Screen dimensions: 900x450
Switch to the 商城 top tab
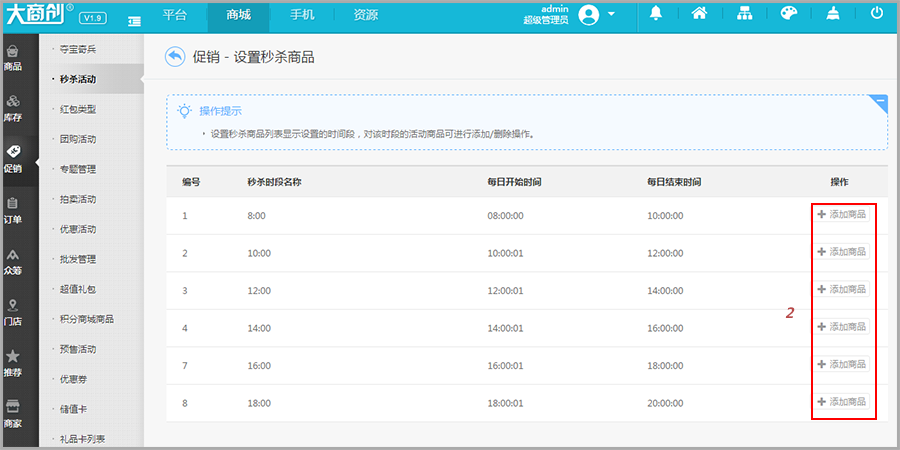[x=238, y=15]
